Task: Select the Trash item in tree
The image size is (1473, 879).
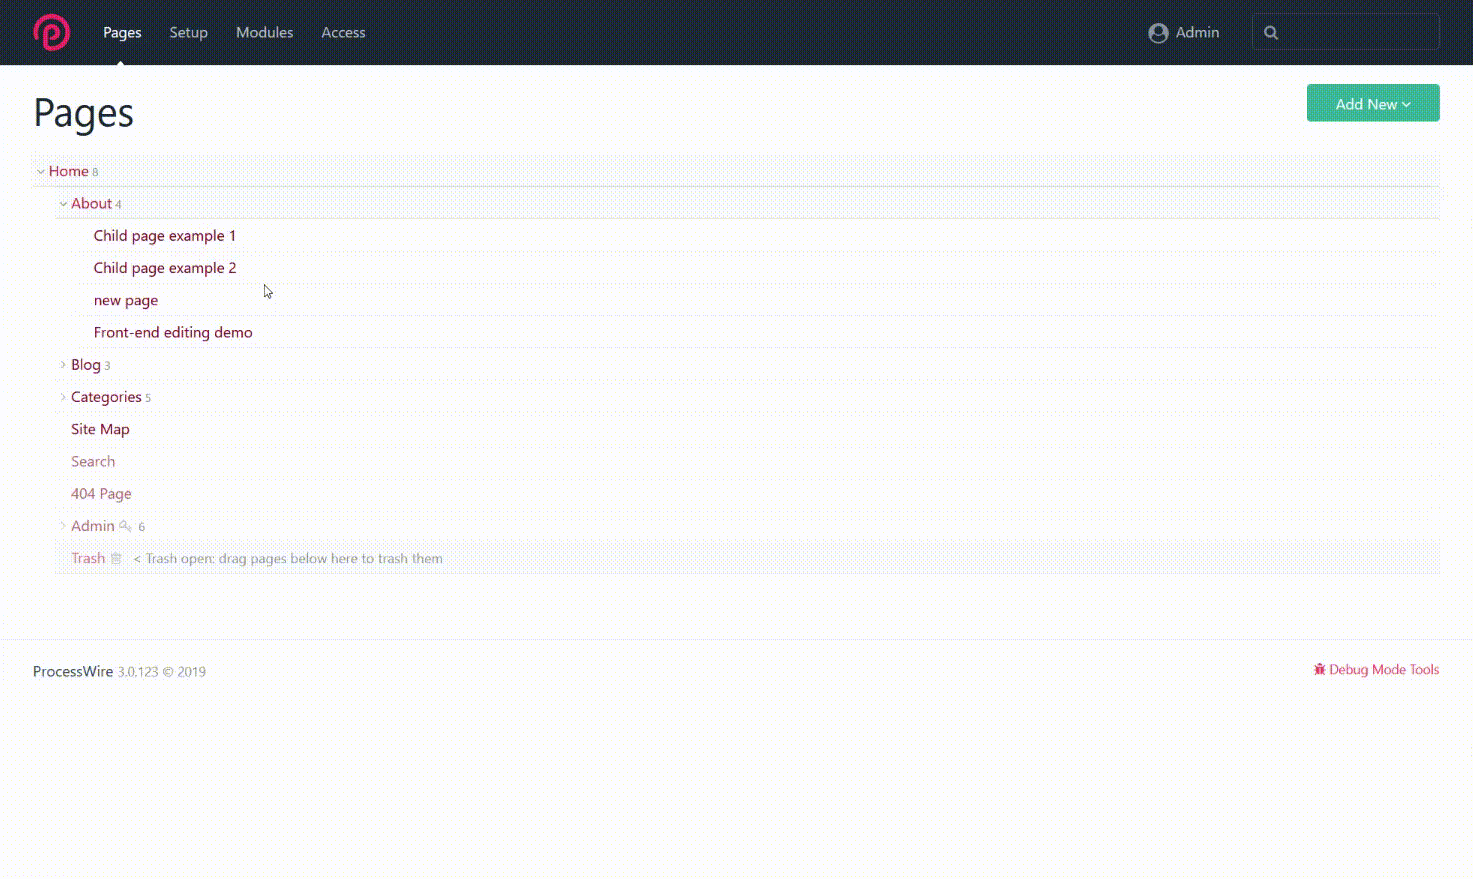Action: 88,558
